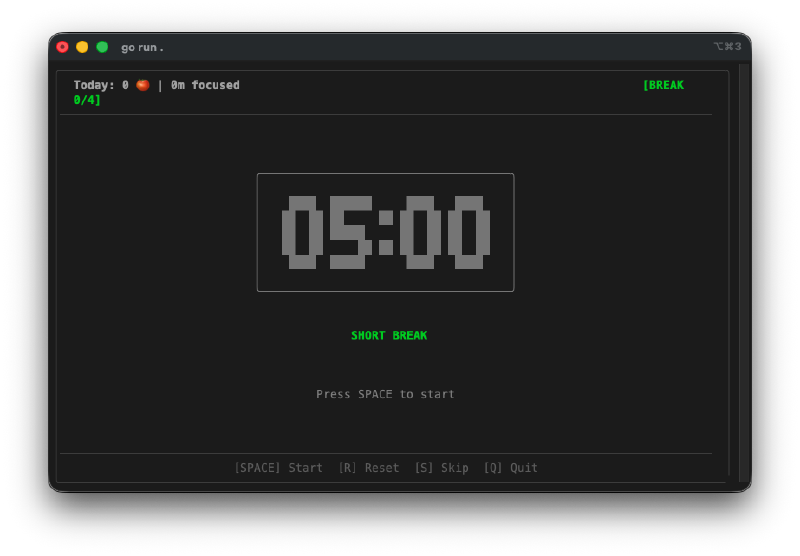Click the terminal's vertical scrollbar track
This screenshot has width=800, height=556.
click(x=743, y=270)
